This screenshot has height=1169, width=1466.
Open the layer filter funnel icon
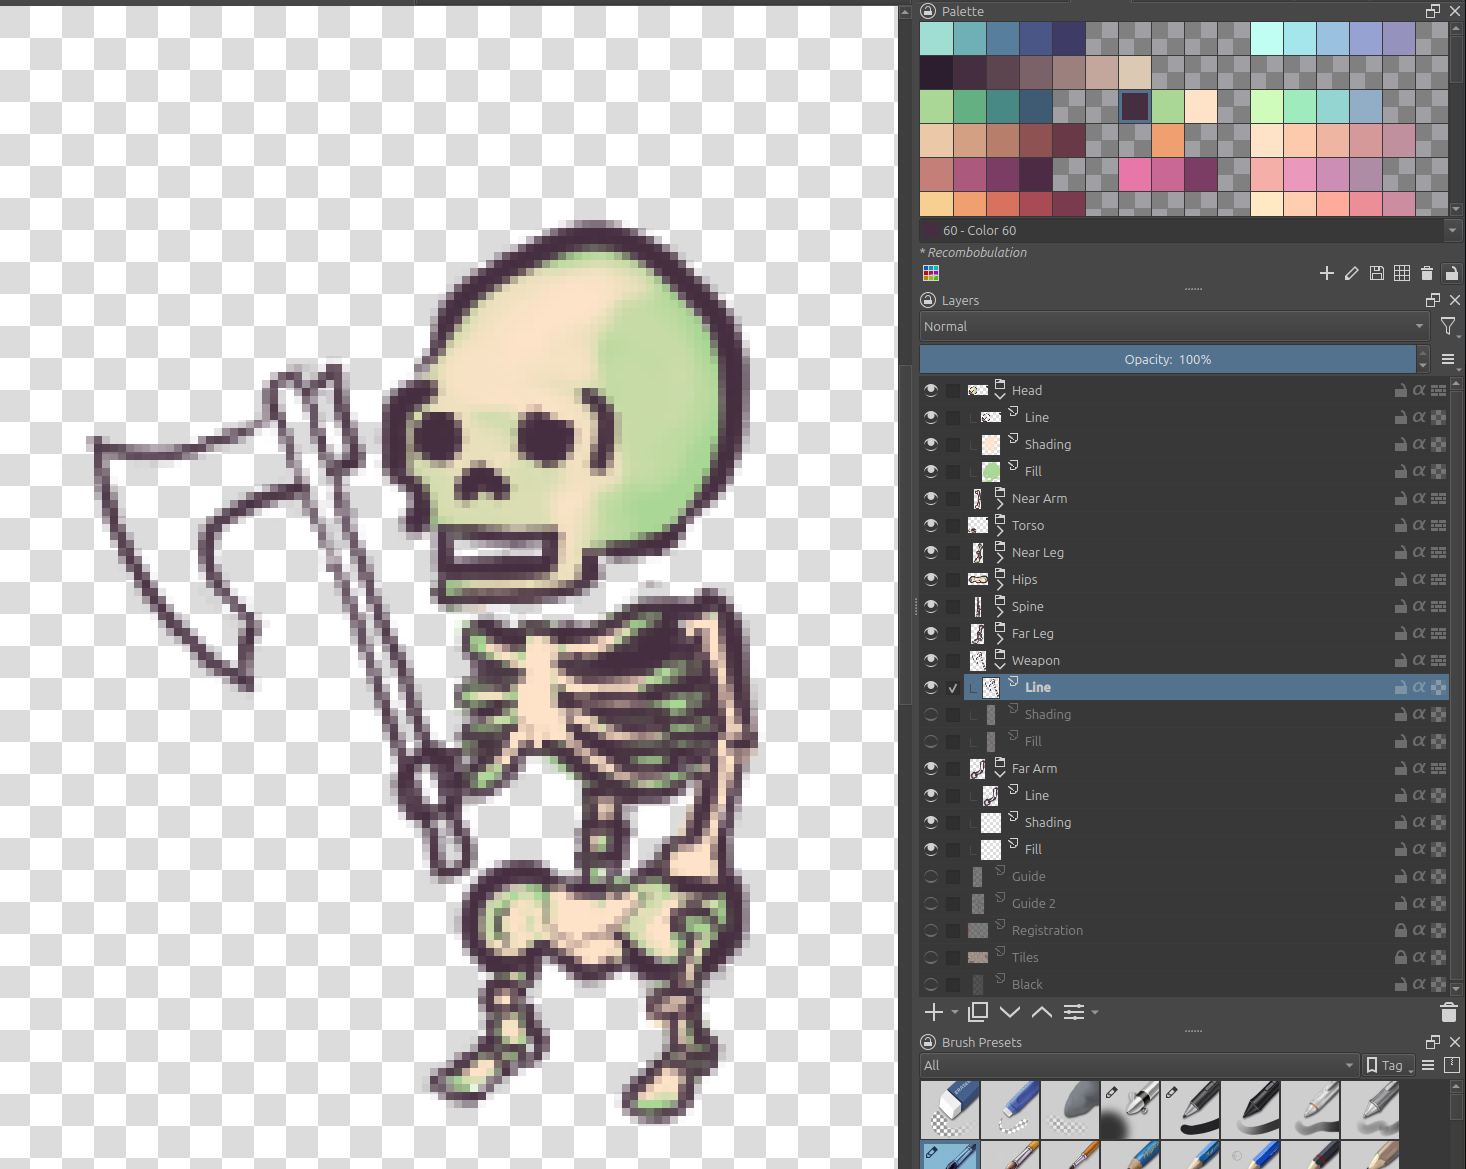tap(1448, 326)
